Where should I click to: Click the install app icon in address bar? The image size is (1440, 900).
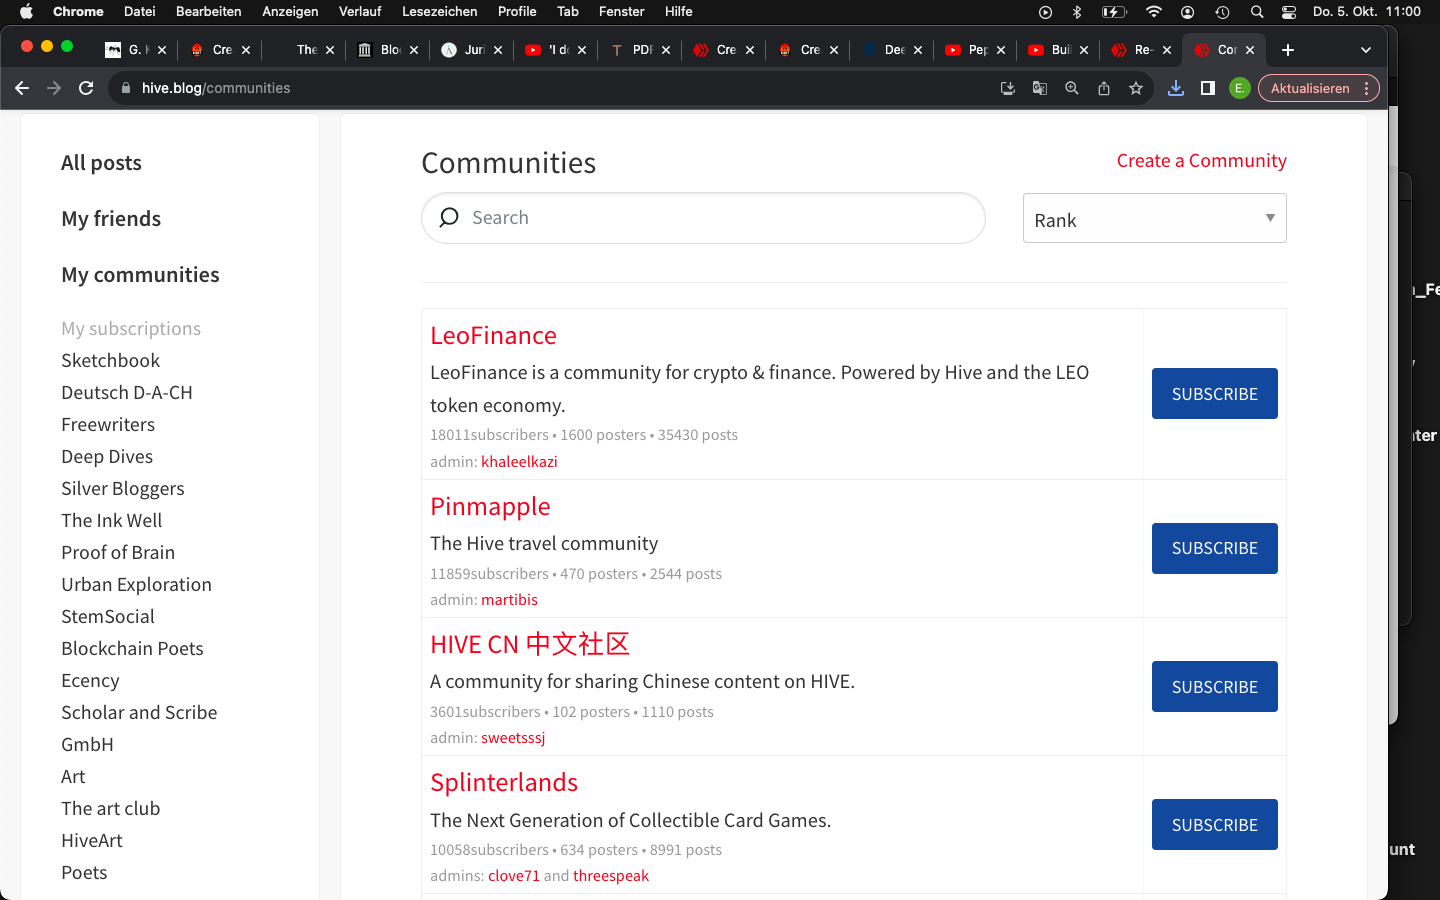[1008, 88]
